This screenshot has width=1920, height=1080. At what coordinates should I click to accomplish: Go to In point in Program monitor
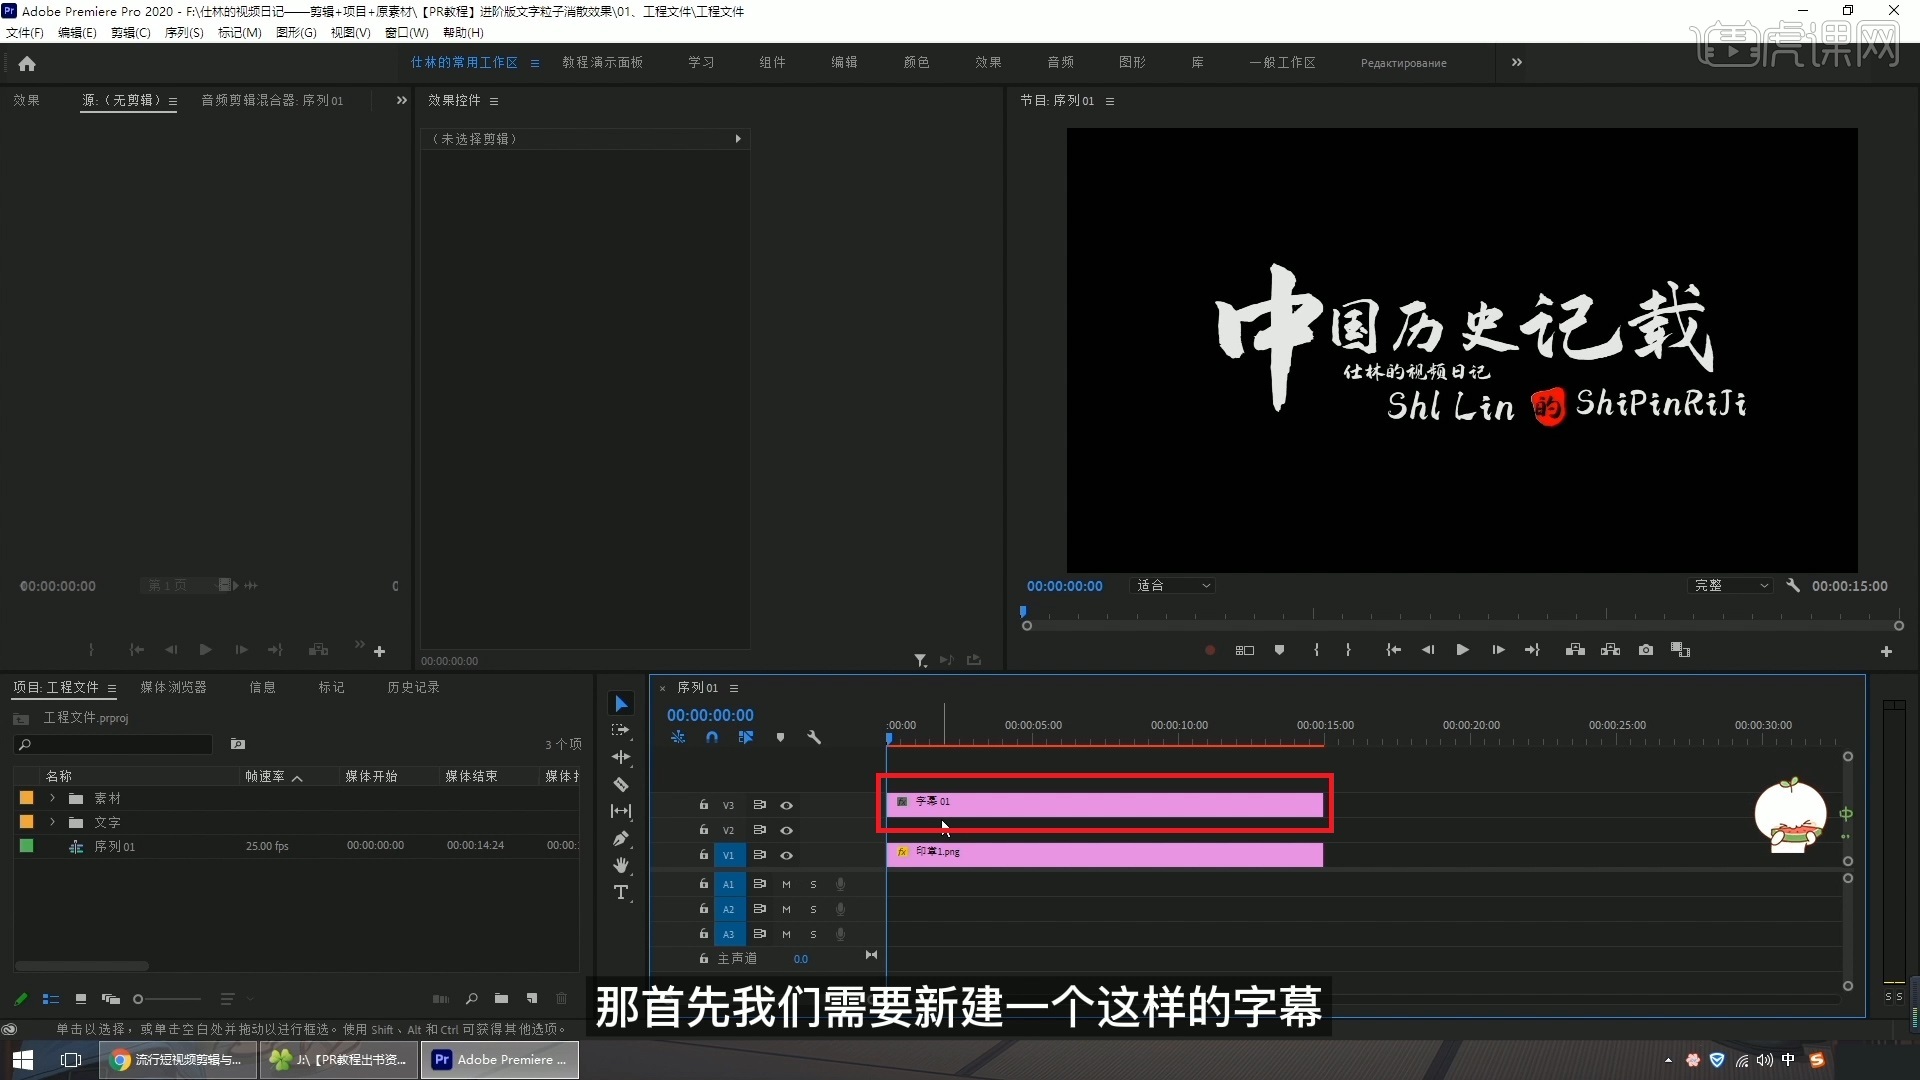(1393, 650)
